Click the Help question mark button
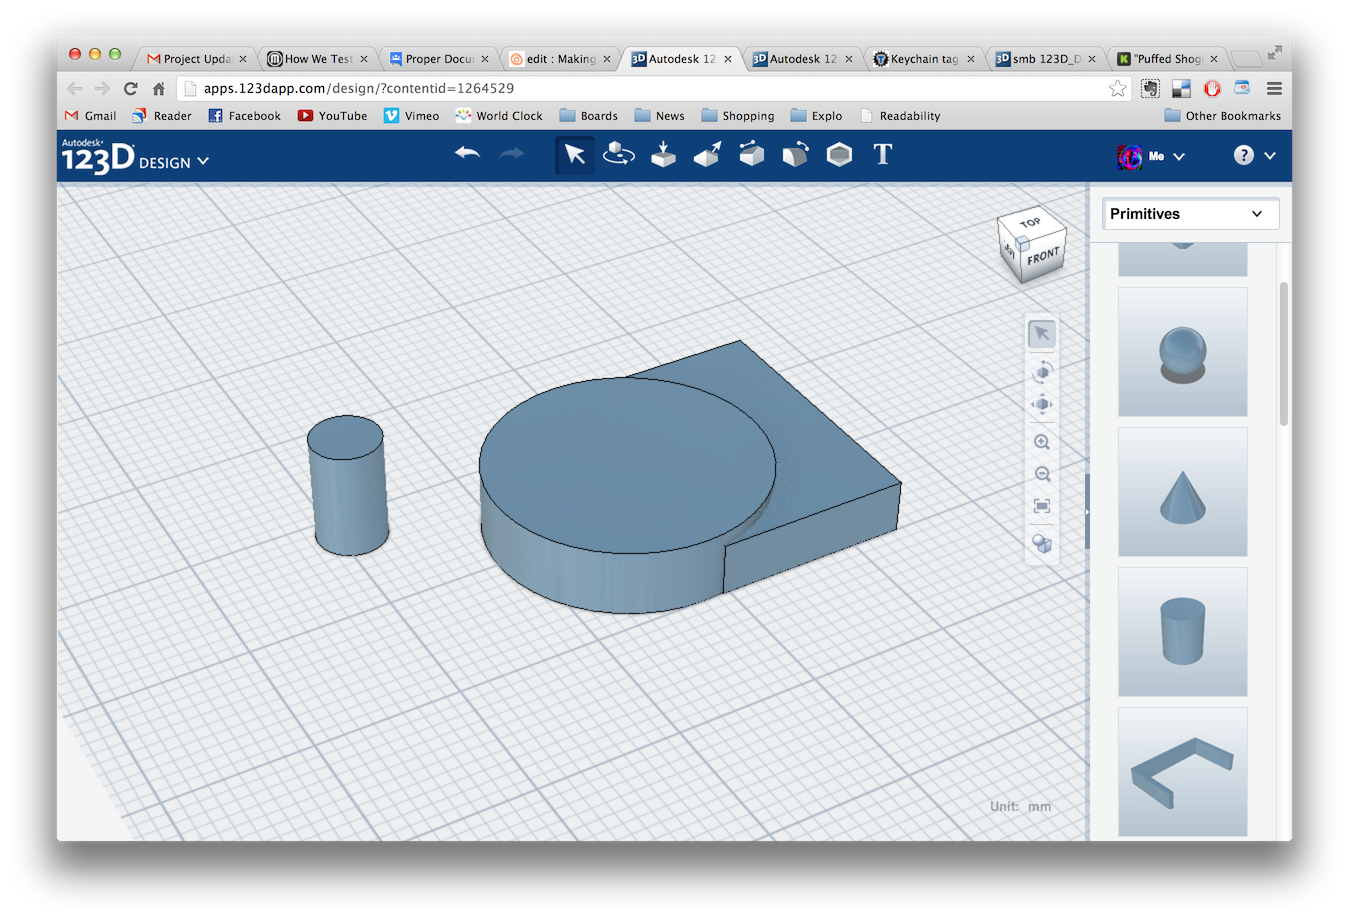This screenshot has width=1349, height=920. click(1243, 156)
